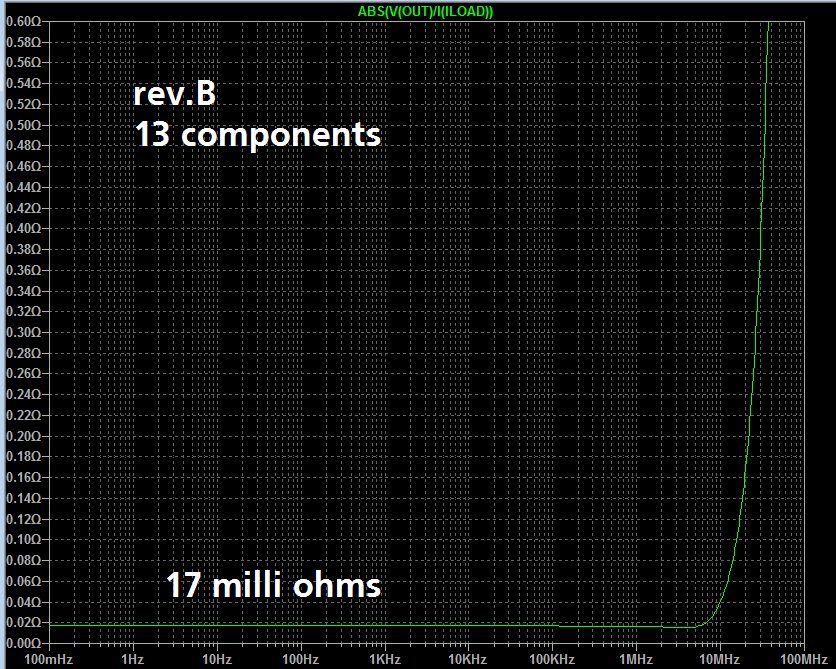Click the 0.58Ω y-axis label

(23, 42)
